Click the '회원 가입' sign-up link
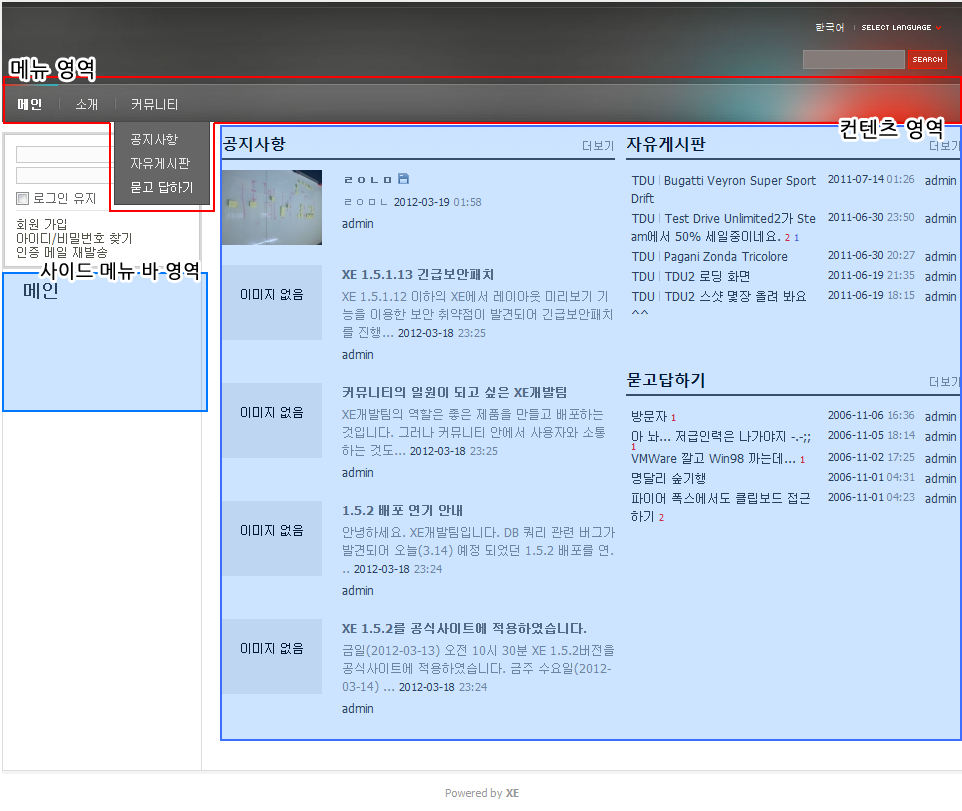The image size is (962, 811). pyautogui.click(x=42, y=224)
